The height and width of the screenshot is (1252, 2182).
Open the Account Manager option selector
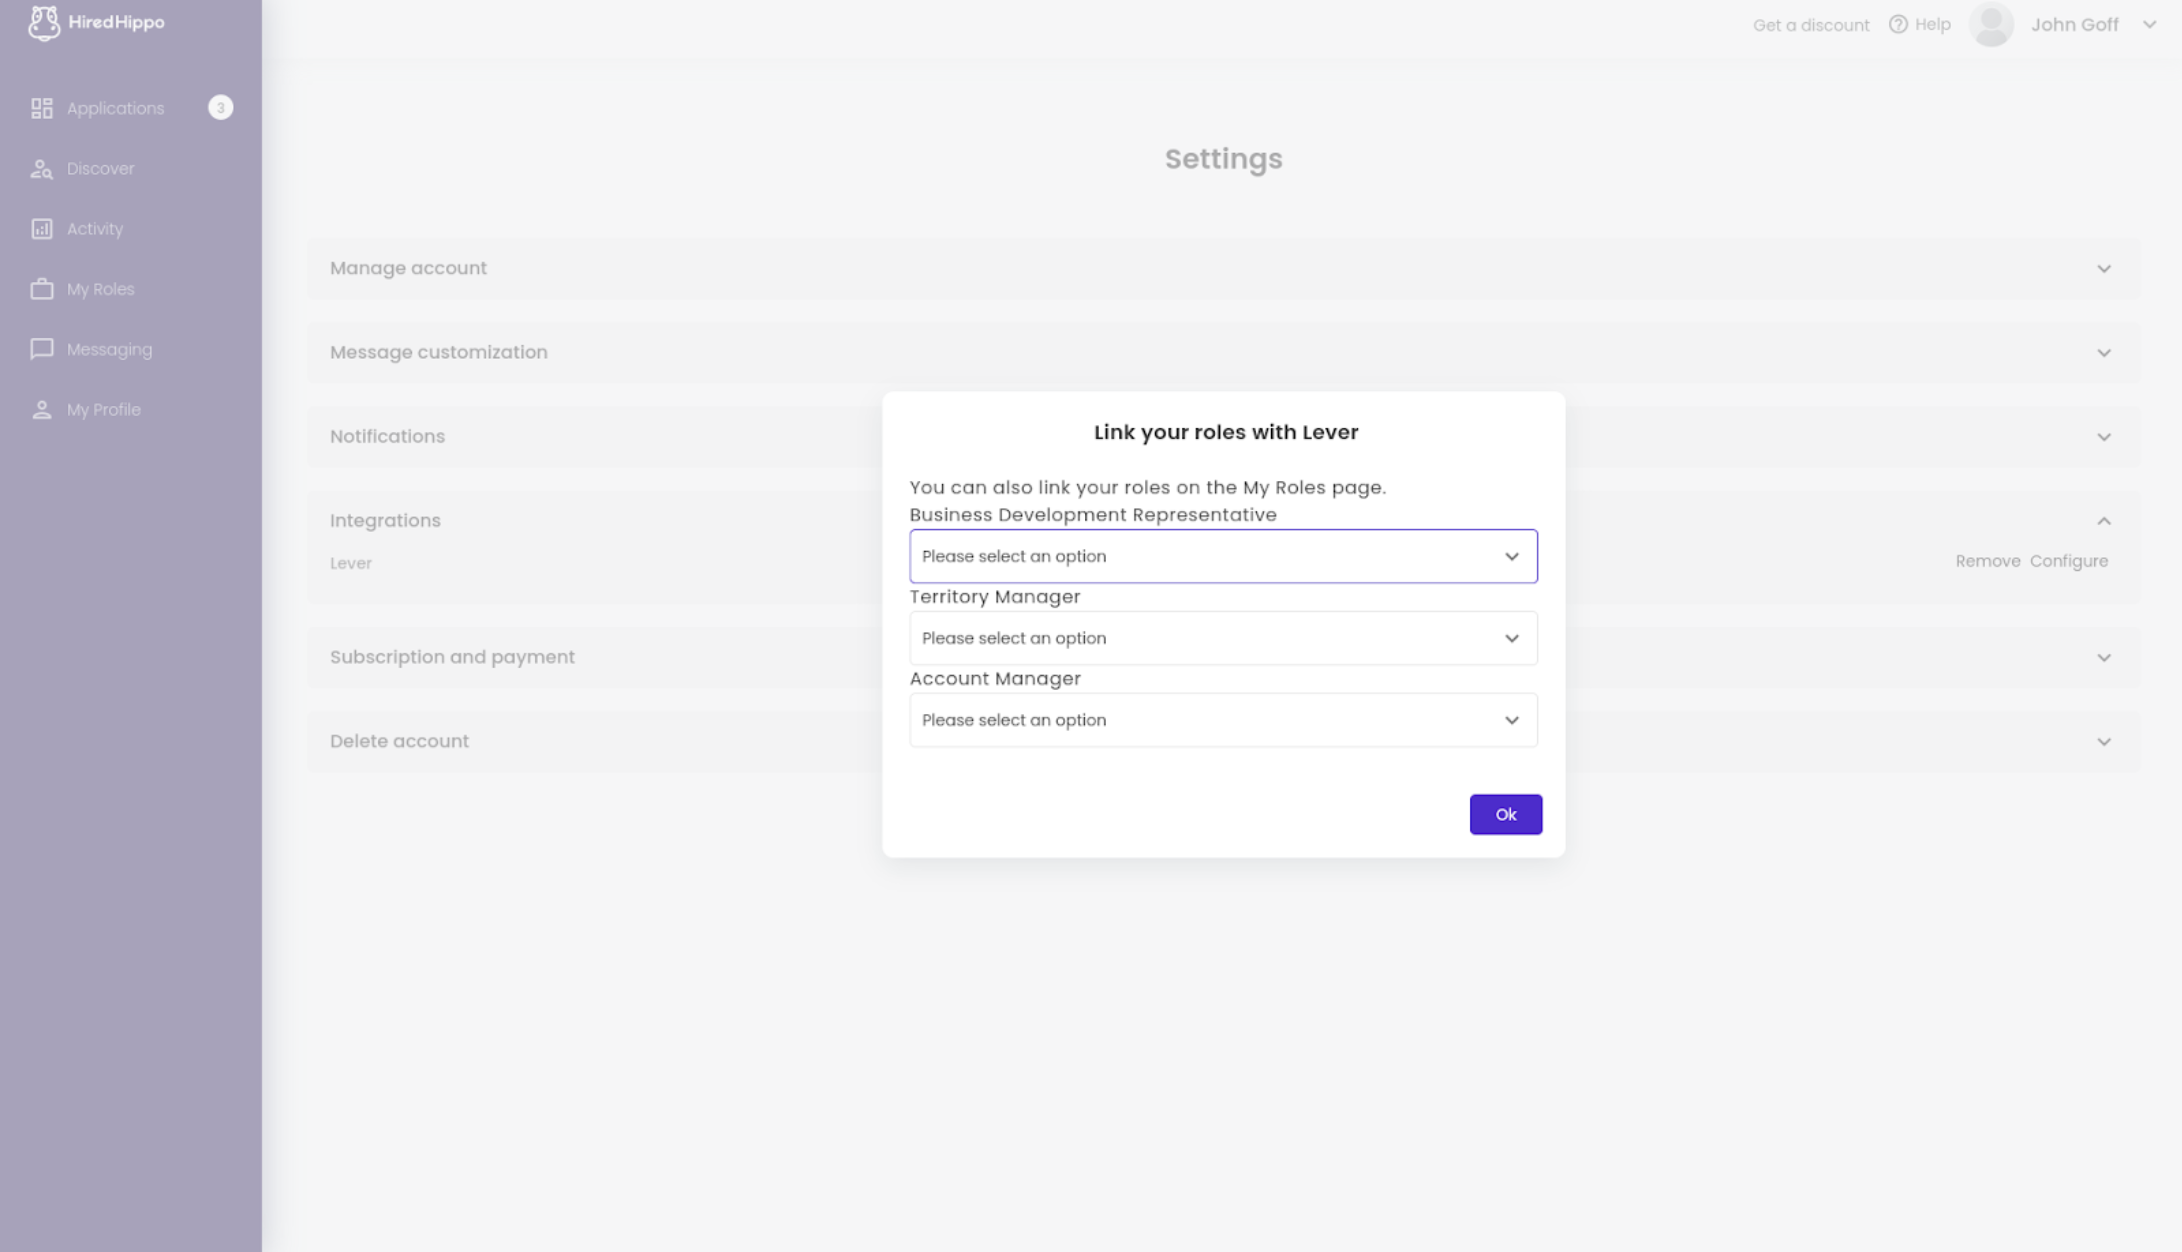pyautogui.click(x=1222, y=719)
